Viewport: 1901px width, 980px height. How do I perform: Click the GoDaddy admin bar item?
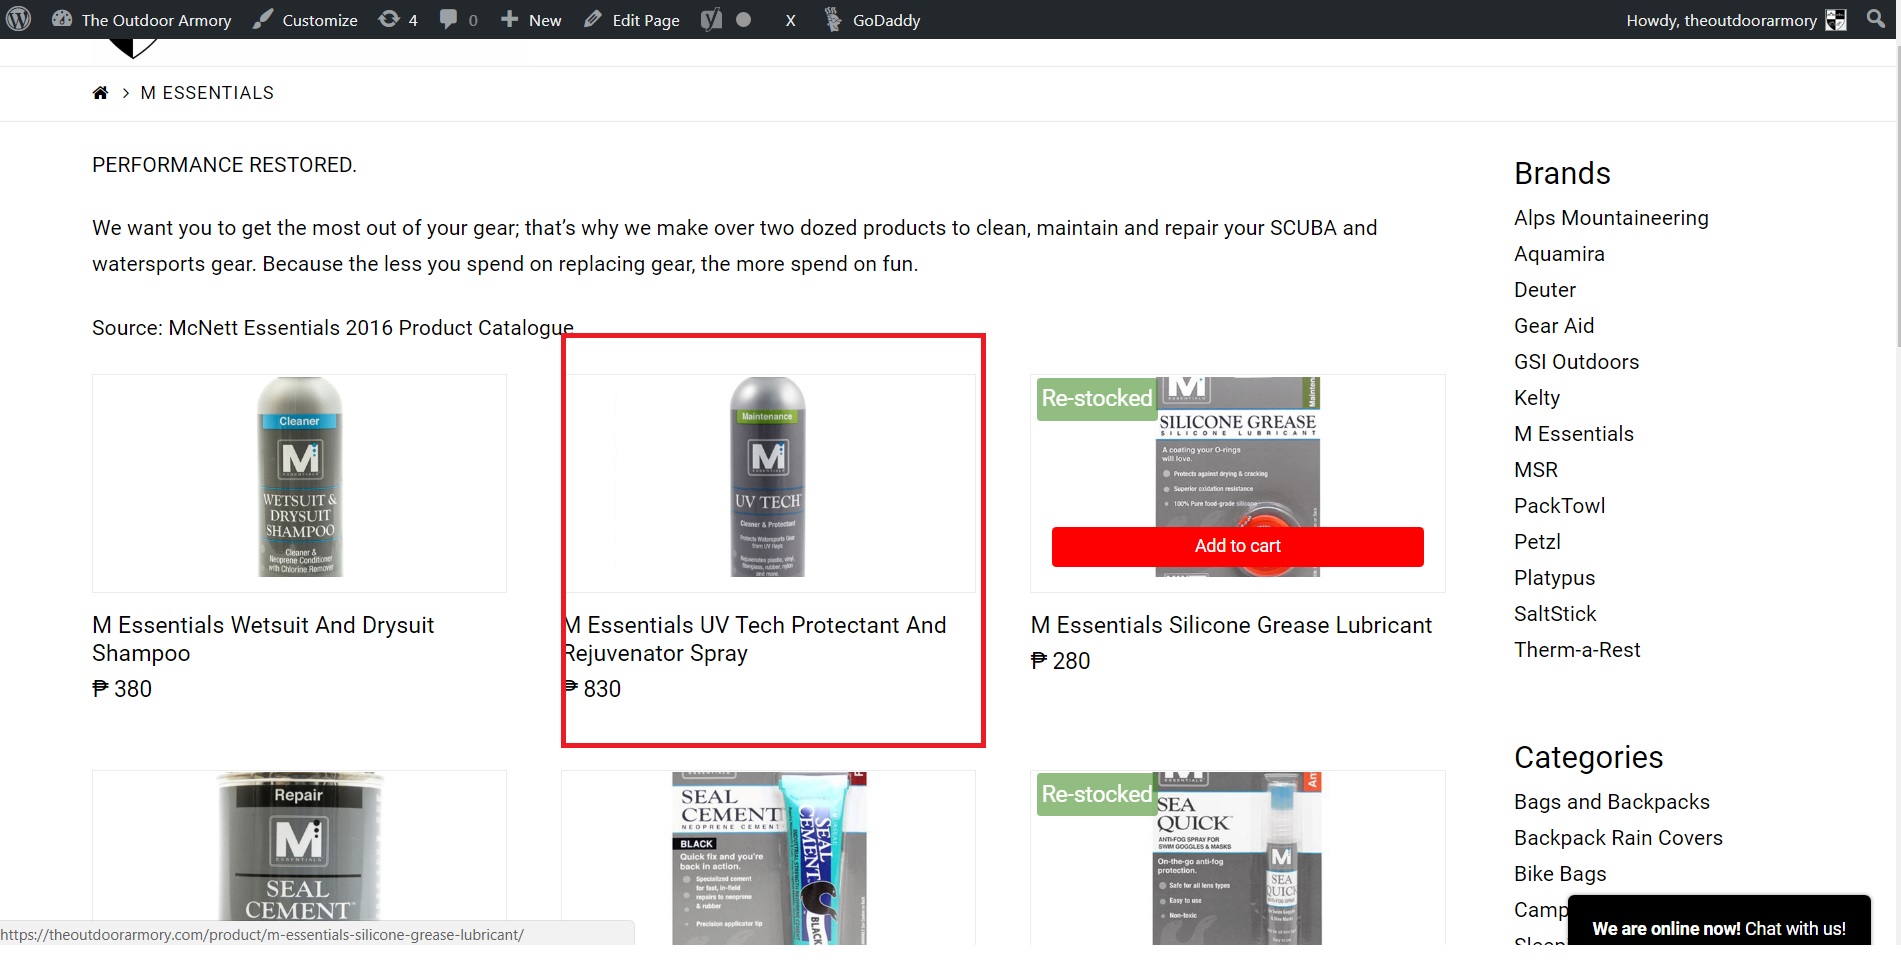pyautogui.click(x=872, y=20)
